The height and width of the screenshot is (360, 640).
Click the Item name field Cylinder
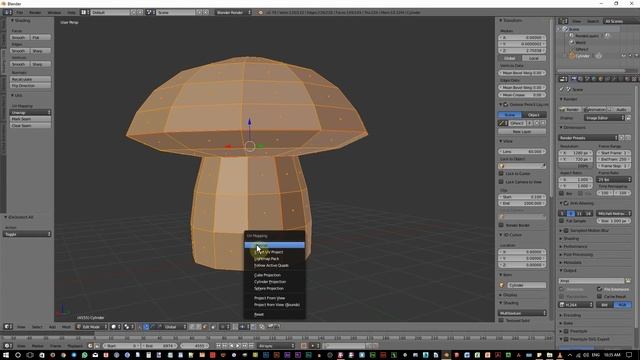tap(526, 285)
